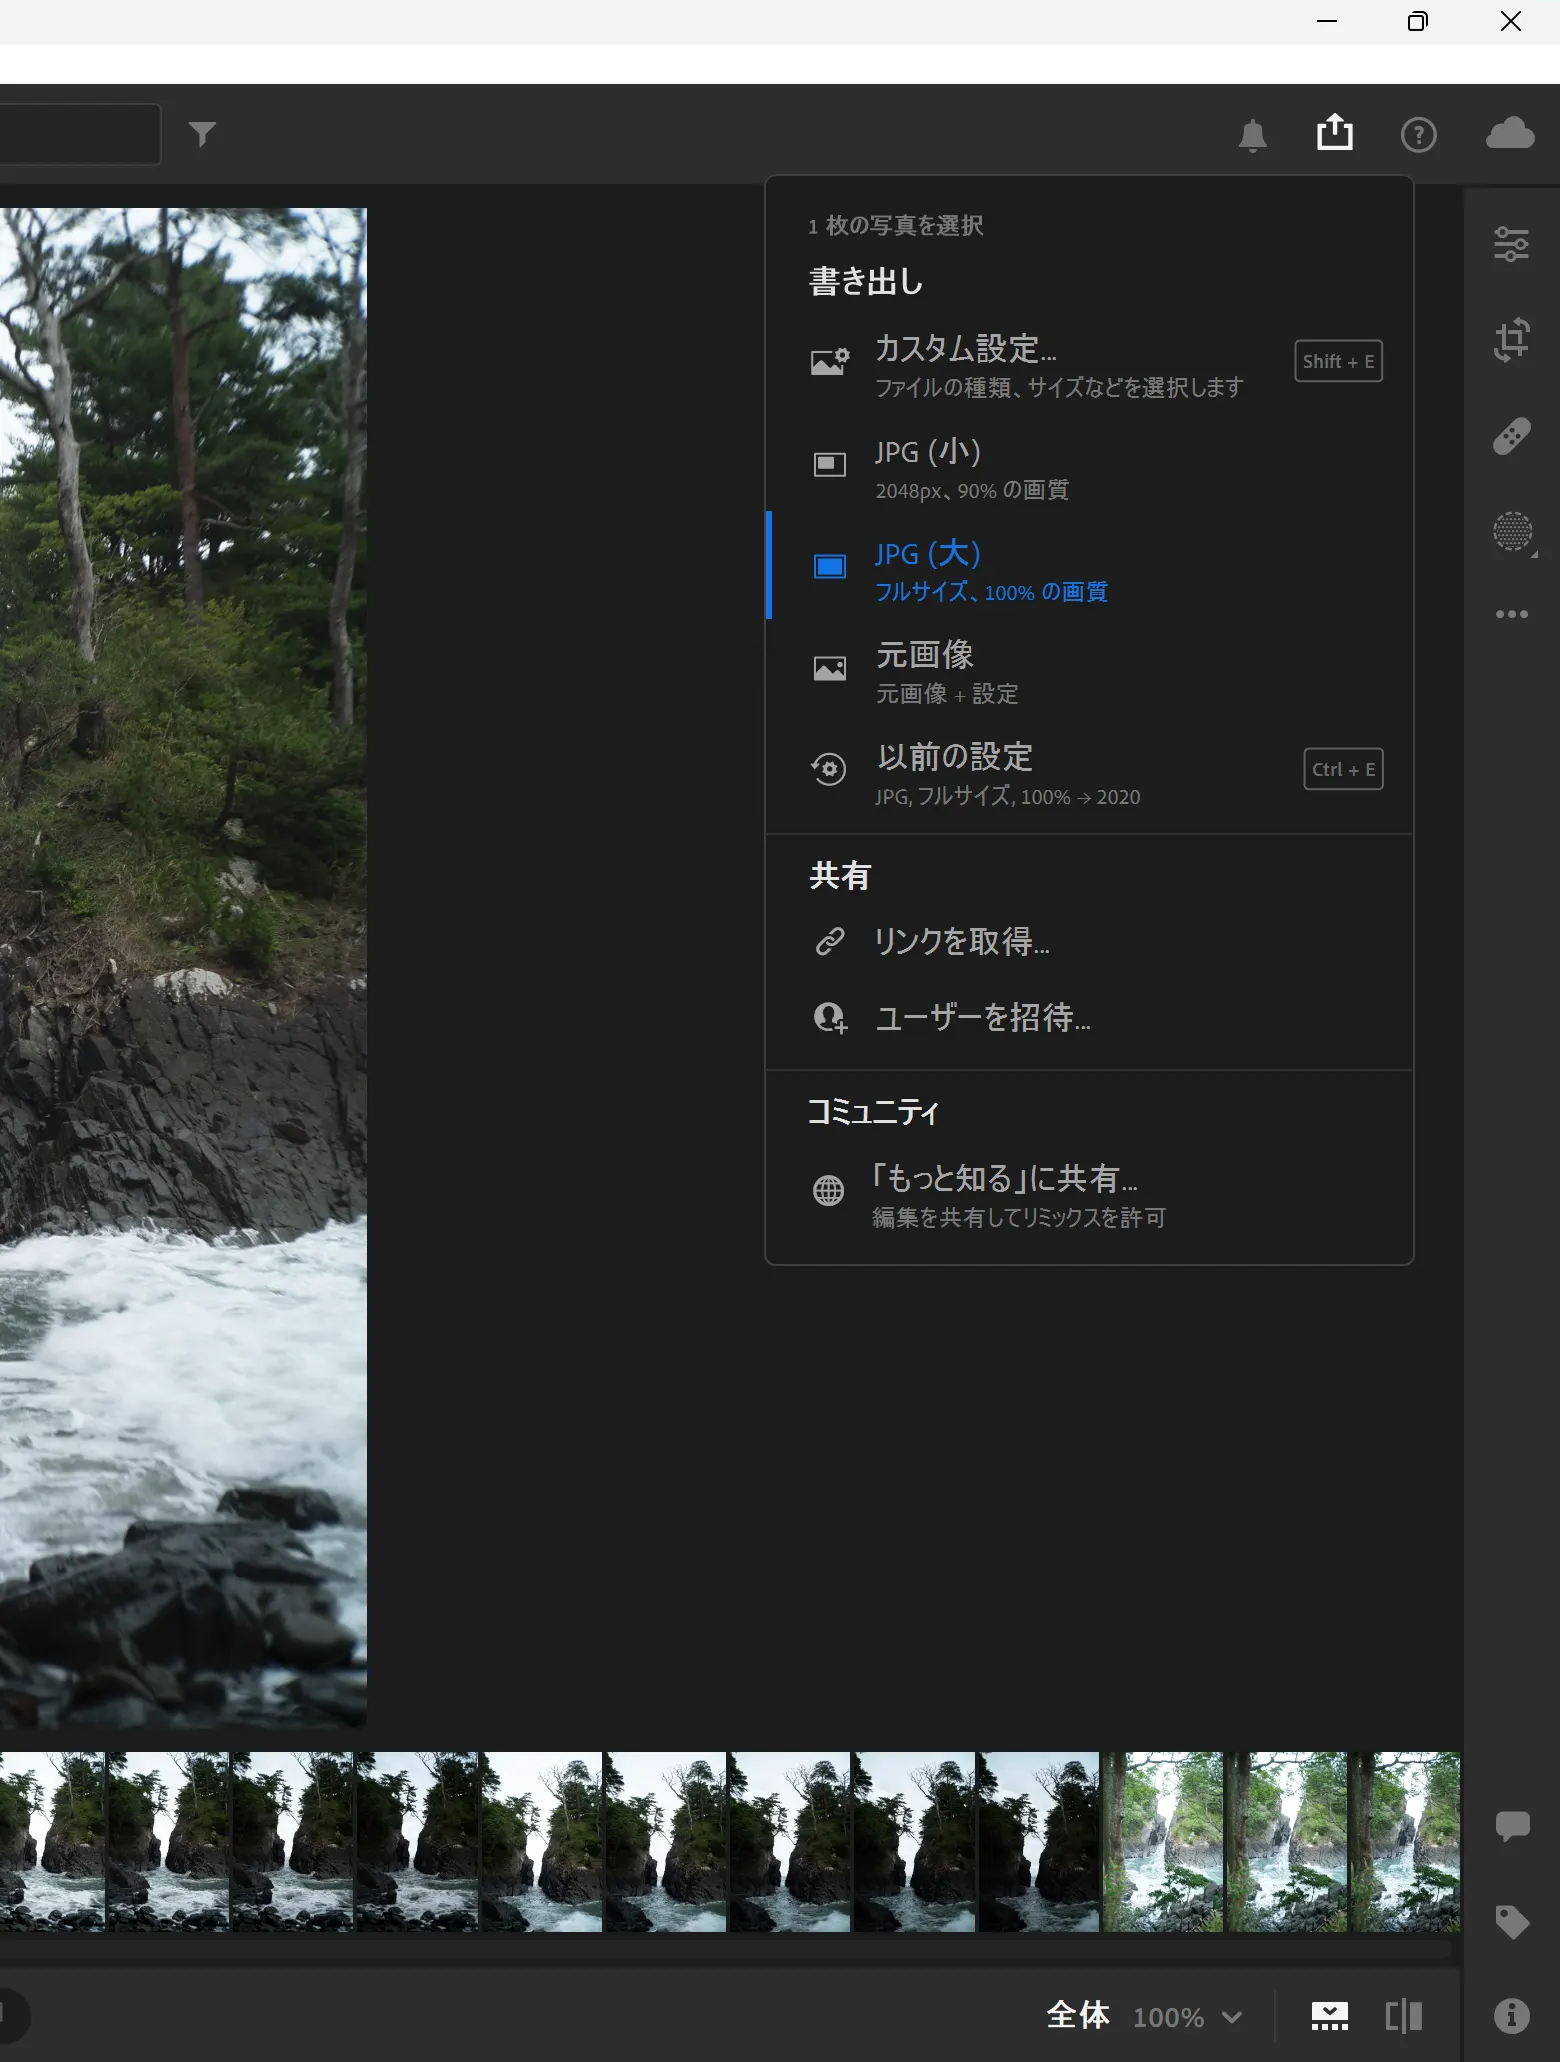
Task: Select the Crop and rotate tool
Action: pyautogui.click(x=1511, y=339)
